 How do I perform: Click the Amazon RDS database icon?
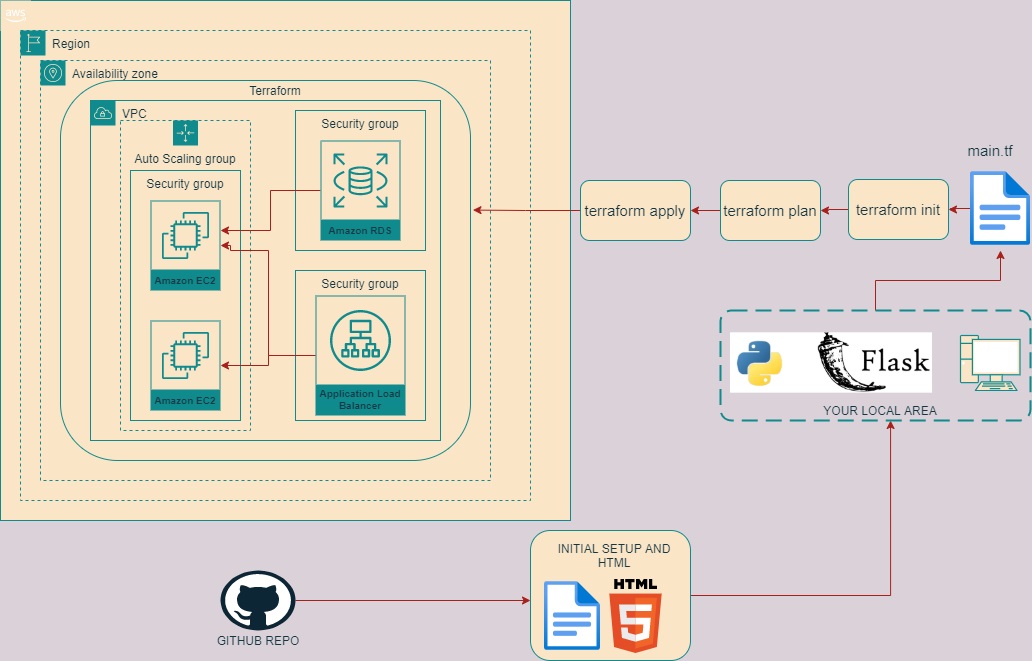360,190
